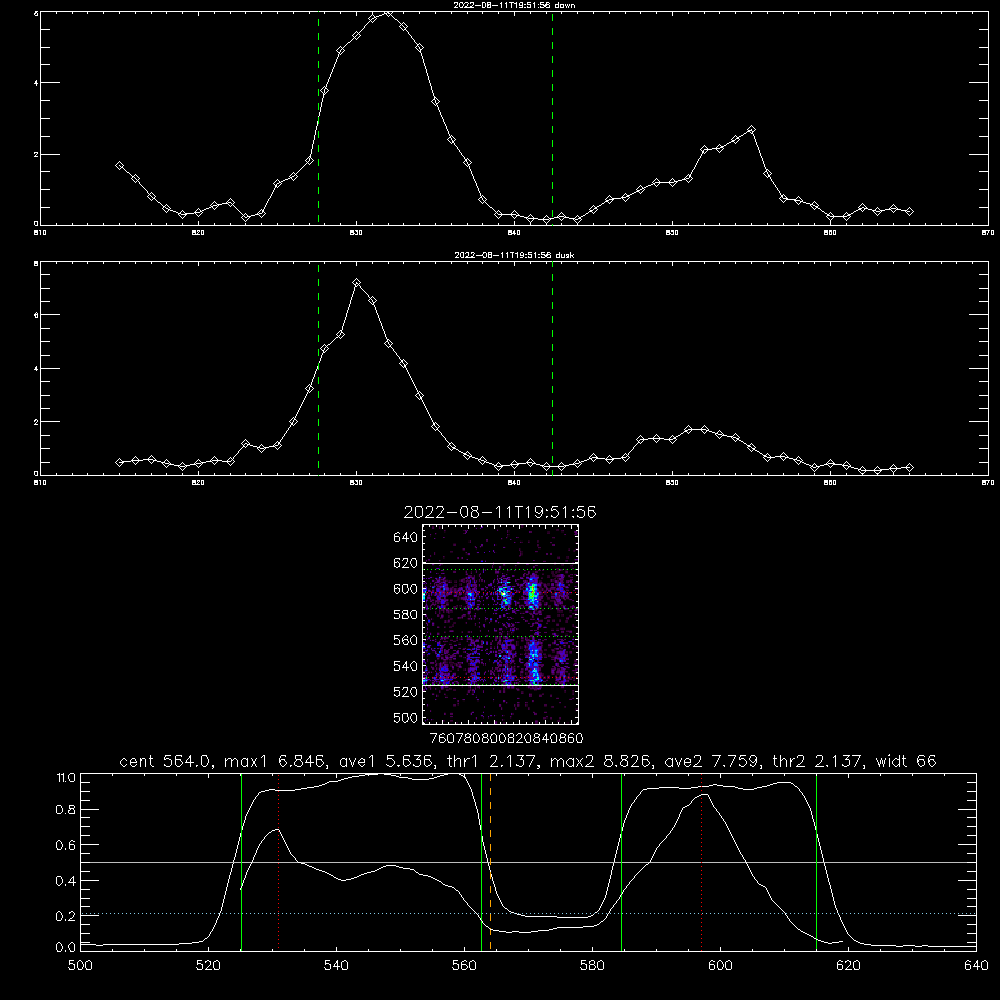Click the green solid line near 585 in bottom plot

[621, 862]
